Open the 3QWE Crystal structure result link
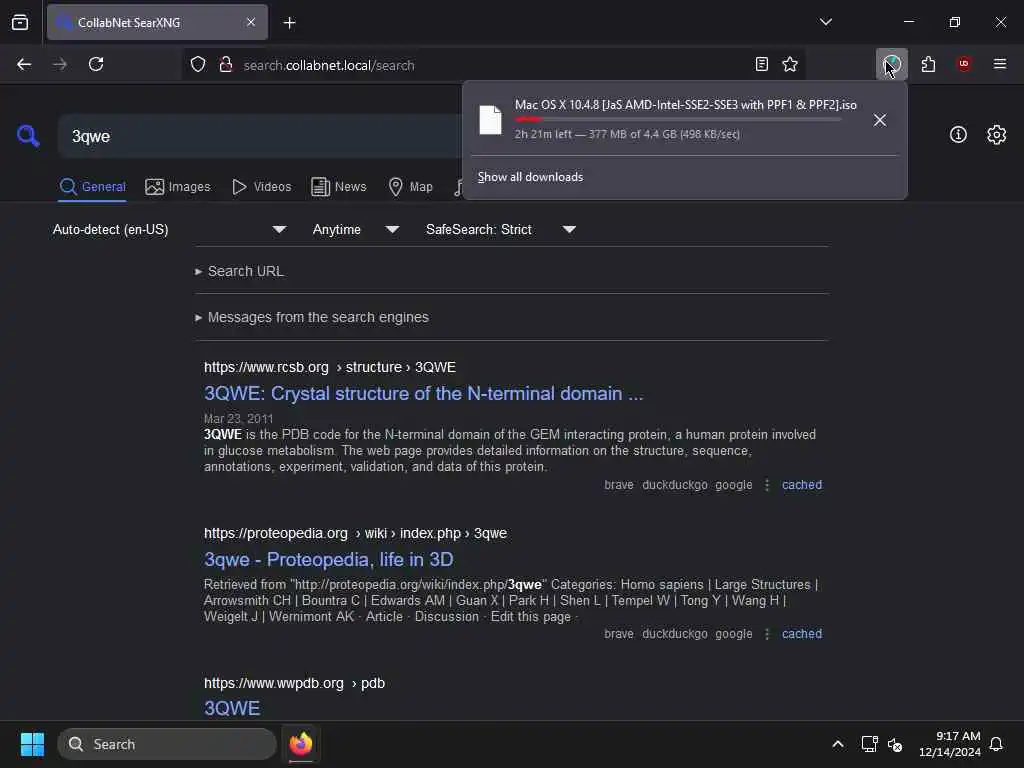 click(423, 393)
